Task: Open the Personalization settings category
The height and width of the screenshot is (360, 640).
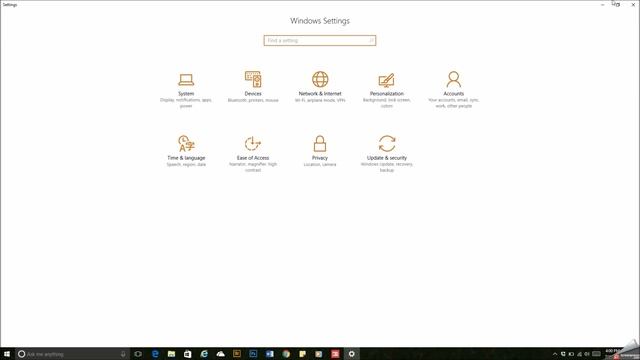Action: [x=387, y=90]
